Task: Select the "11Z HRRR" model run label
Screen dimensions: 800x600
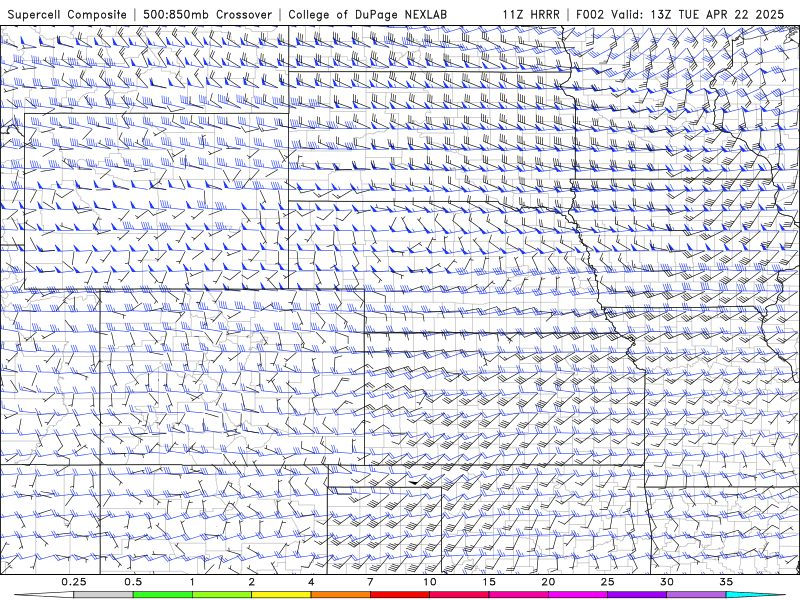Action: (531, 14)
